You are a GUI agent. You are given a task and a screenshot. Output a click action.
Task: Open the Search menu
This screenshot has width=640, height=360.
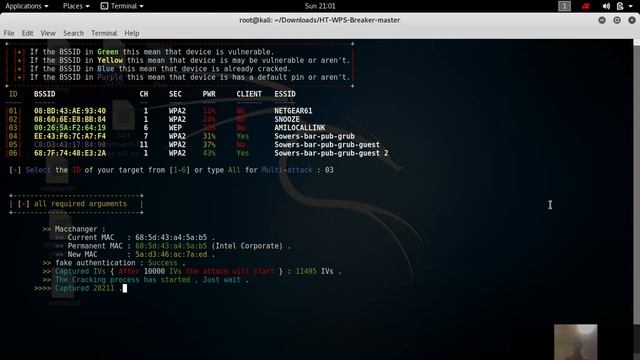73,33
